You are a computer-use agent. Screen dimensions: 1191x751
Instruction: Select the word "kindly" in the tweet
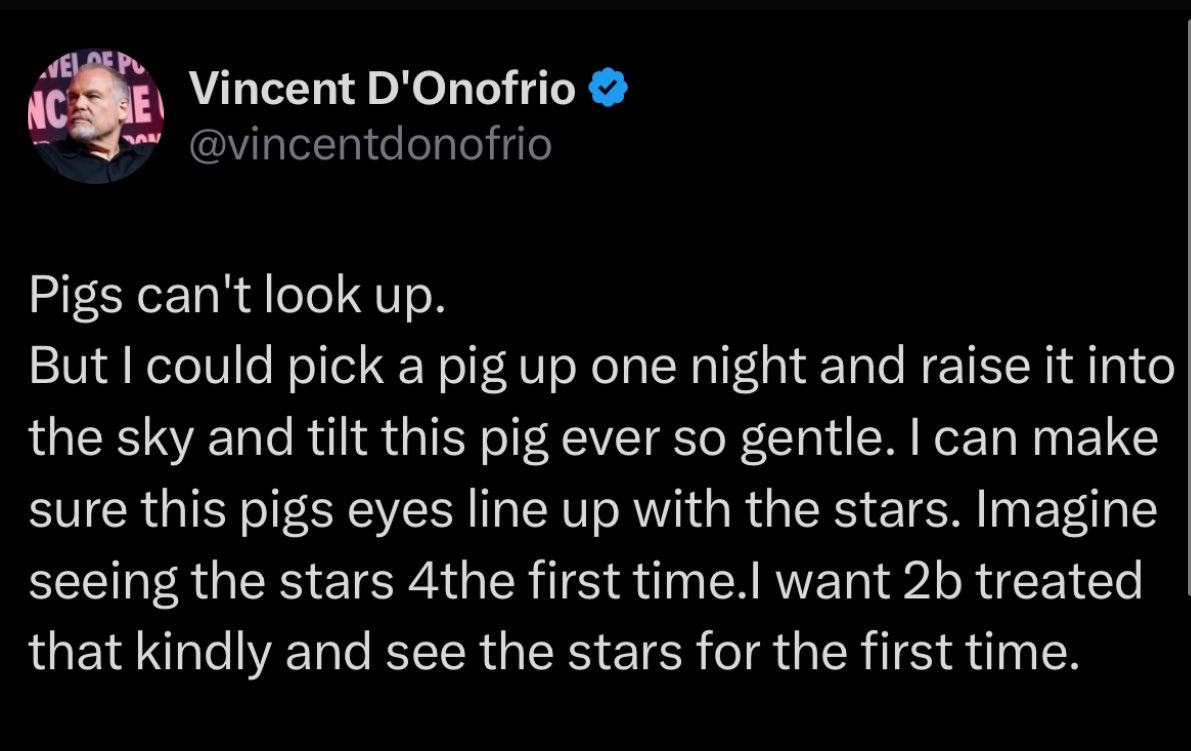click(204, 653)
